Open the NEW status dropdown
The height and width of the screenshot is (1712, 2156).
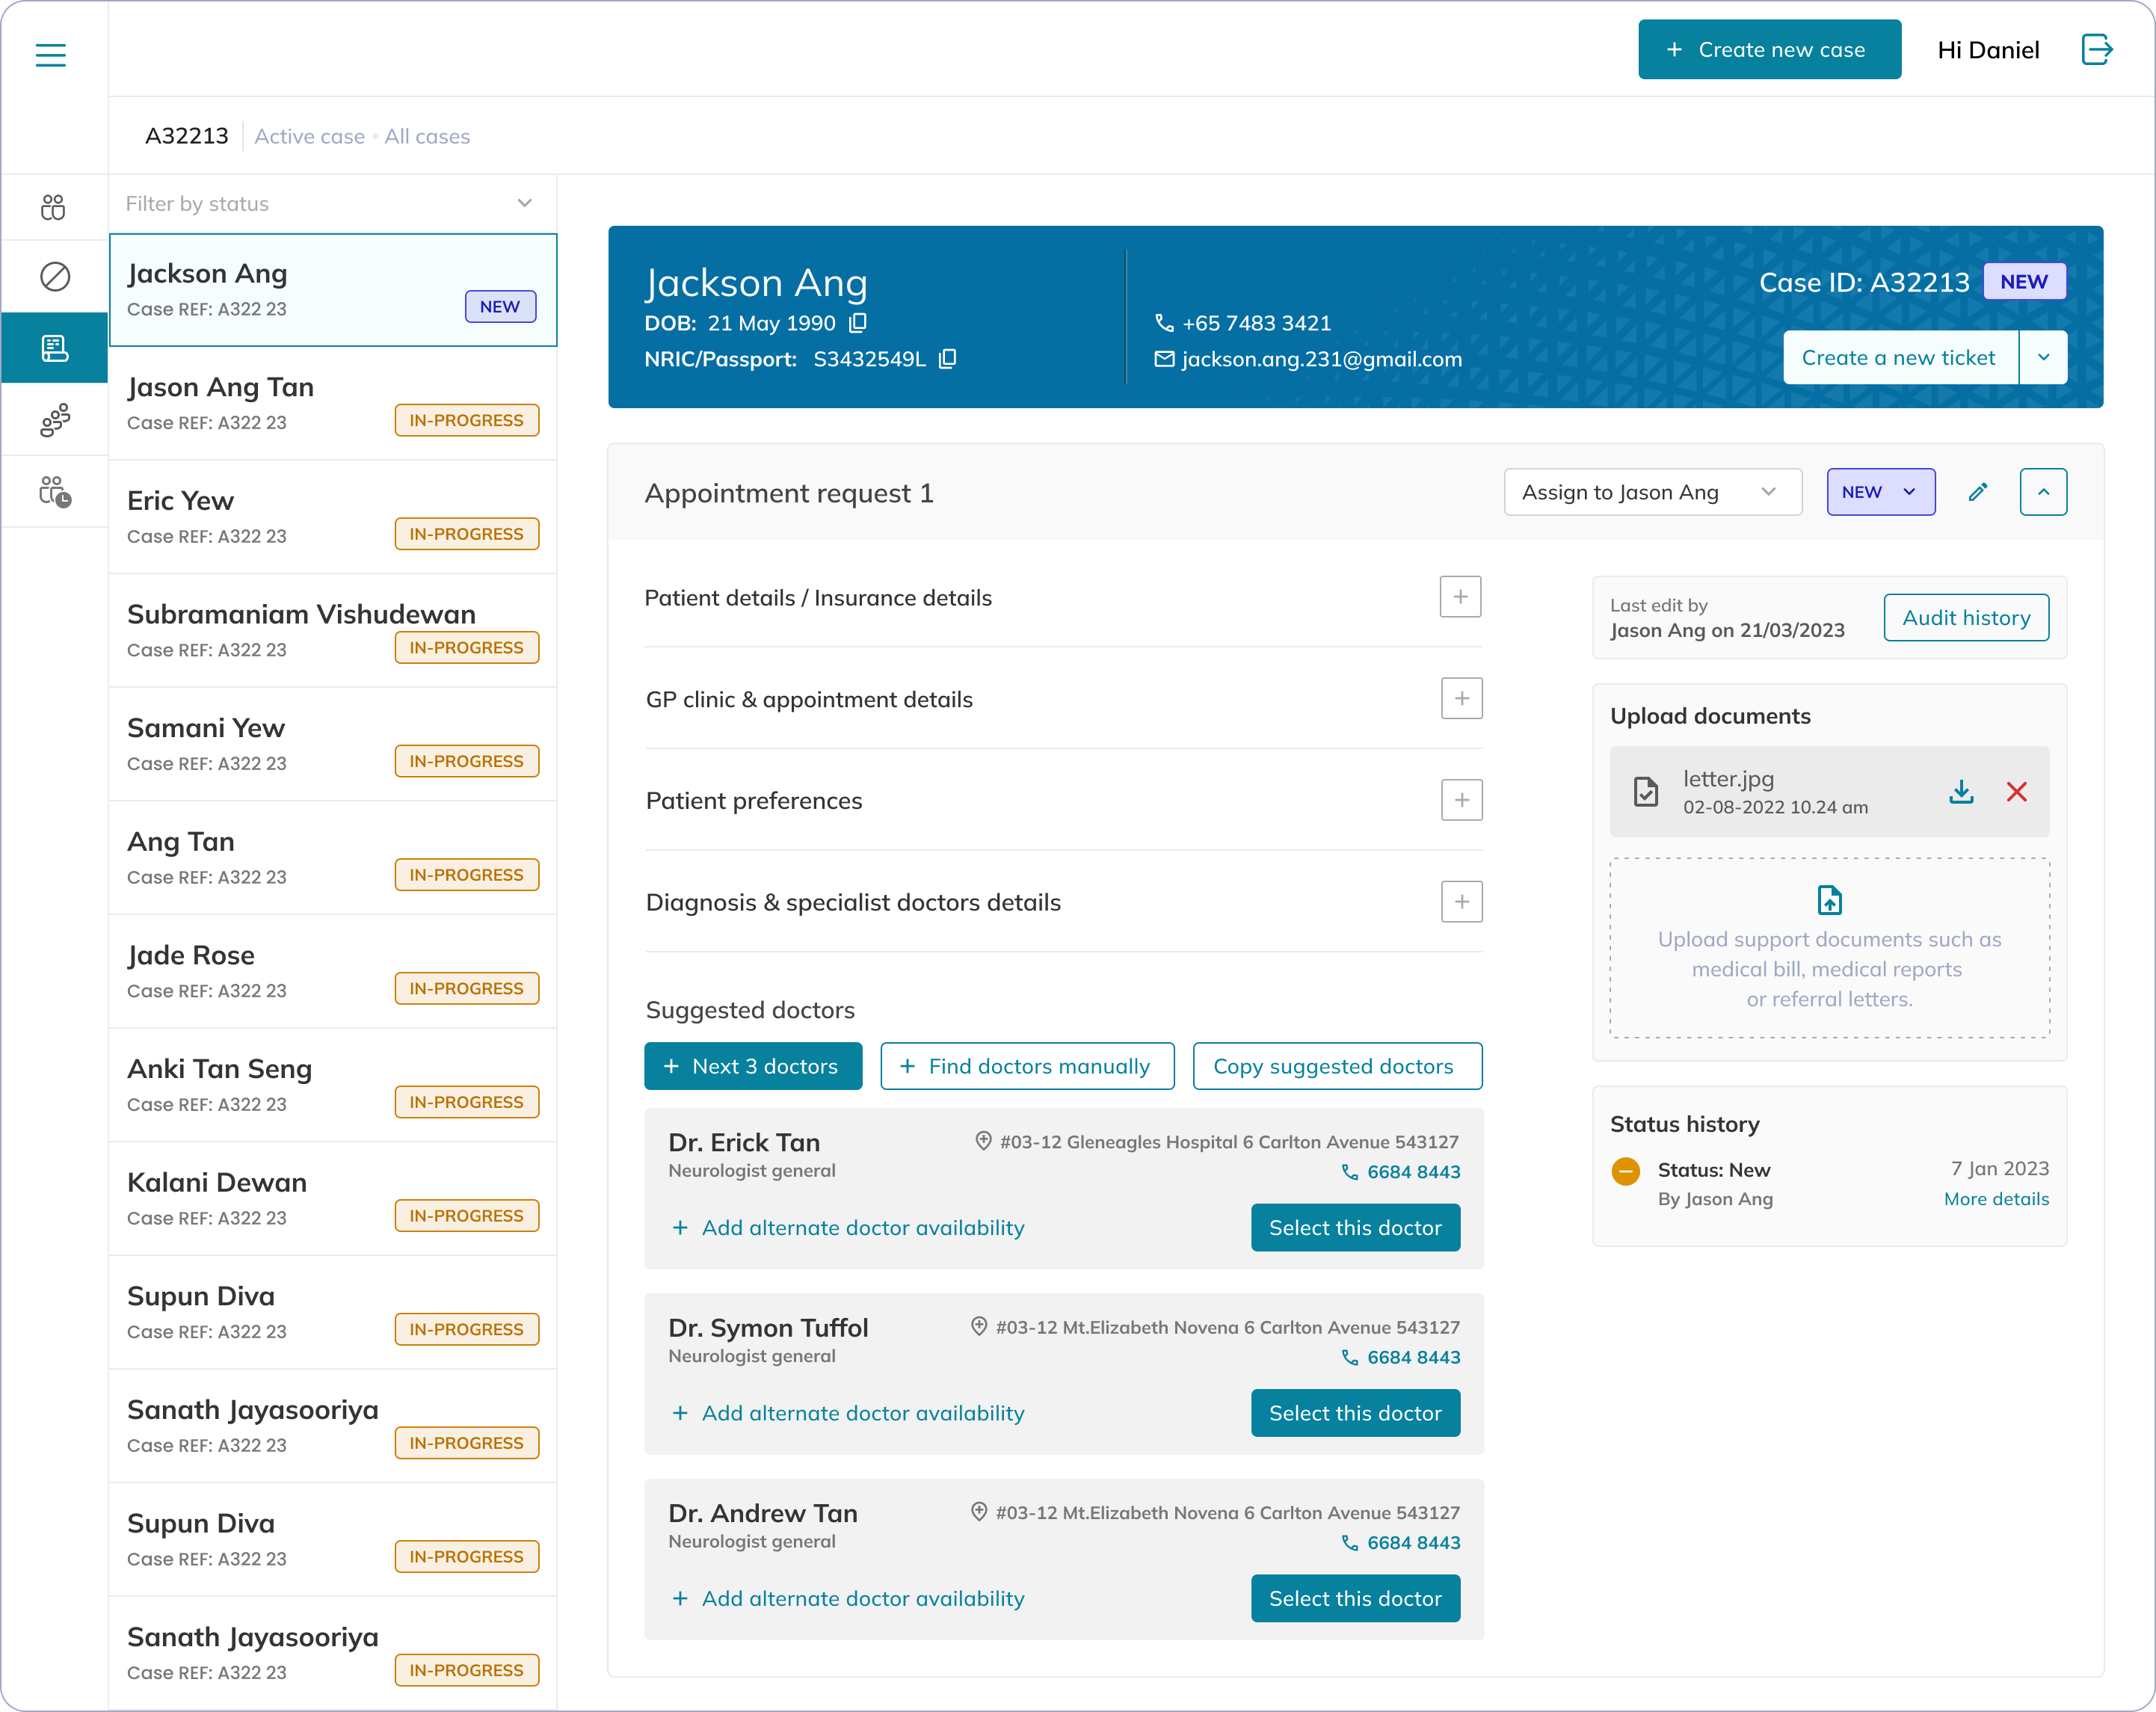pyautogui.click(x=1880, y=492)
